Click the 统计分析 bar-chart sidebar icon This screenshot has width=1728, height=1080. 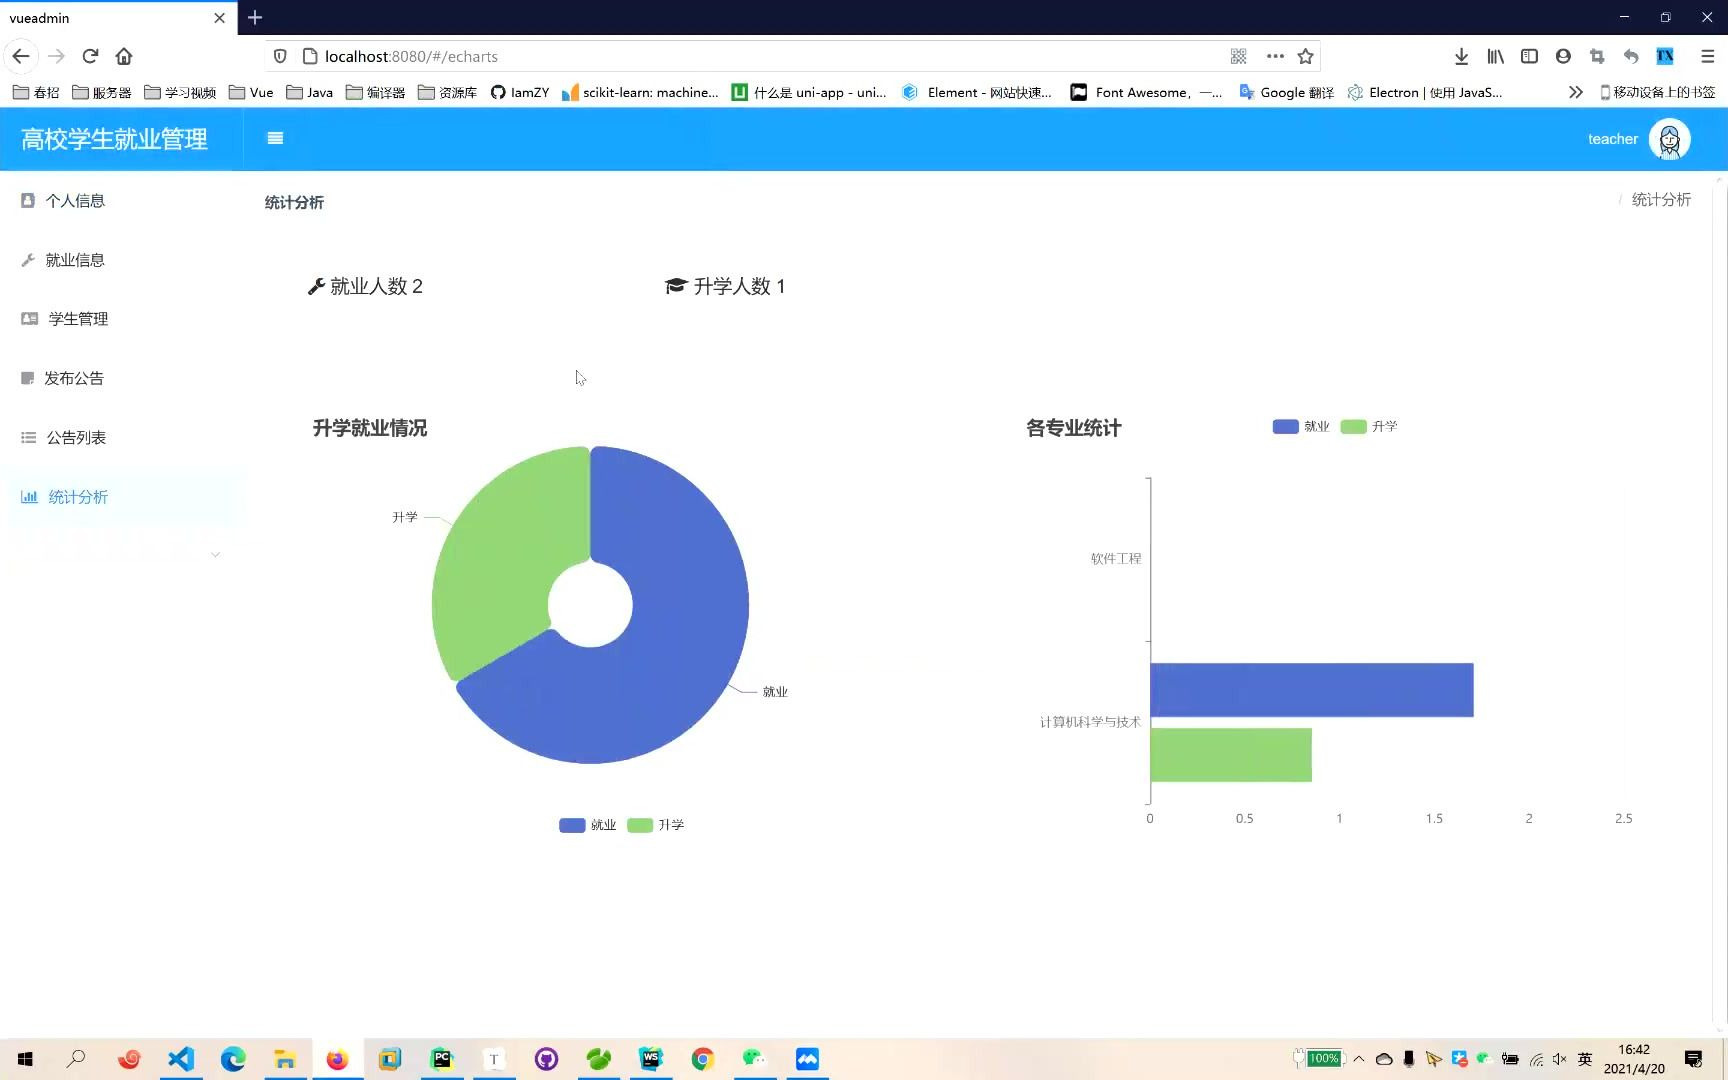(28, 496)
